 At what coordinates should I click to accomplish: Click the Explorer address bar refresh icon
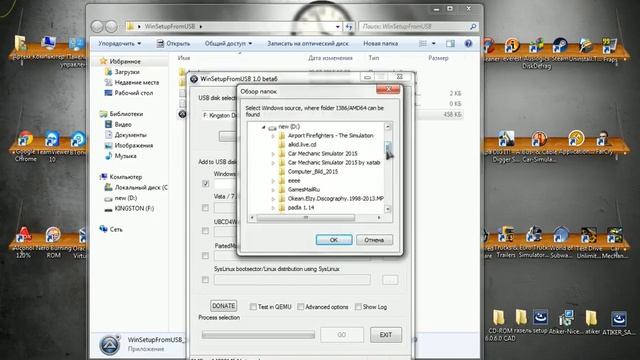(349, 27)
